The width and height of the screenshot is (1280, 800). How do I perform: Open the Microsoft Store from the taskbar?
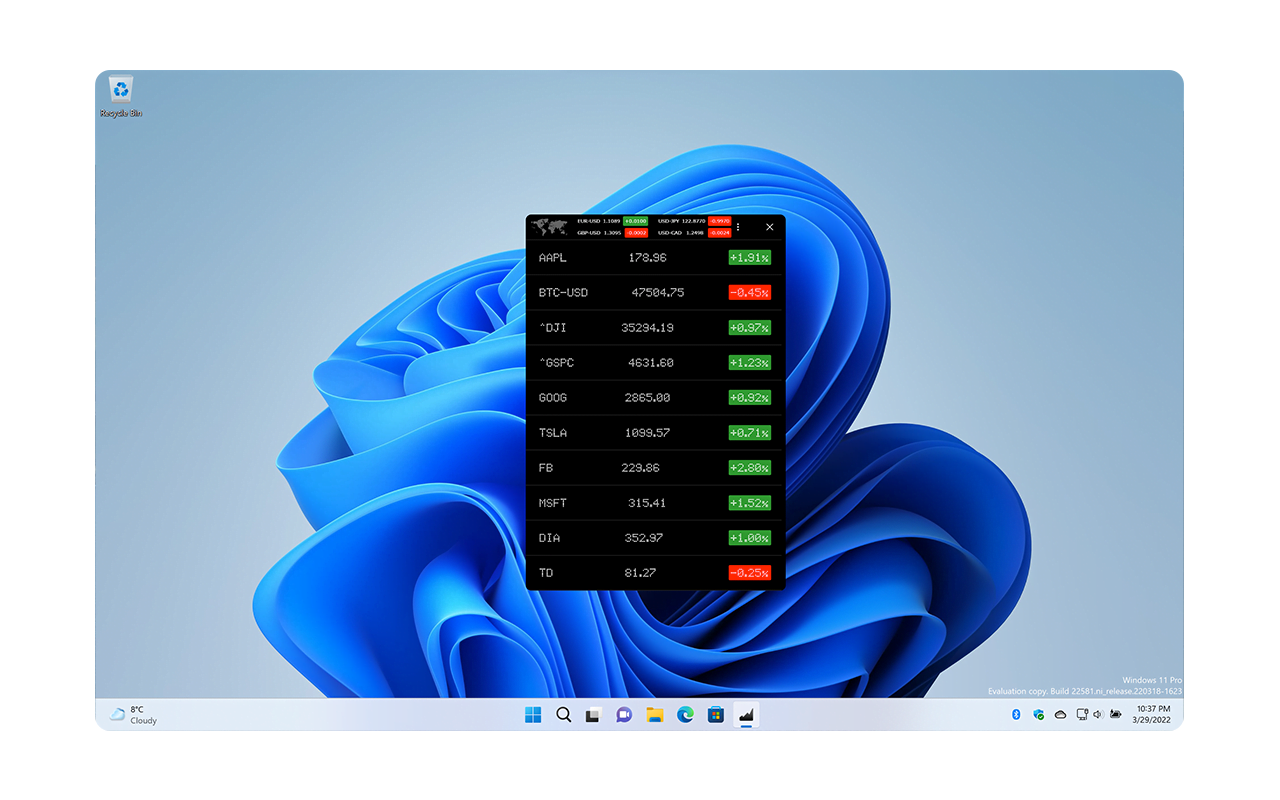pyautogui.click(x=715, y=714)
